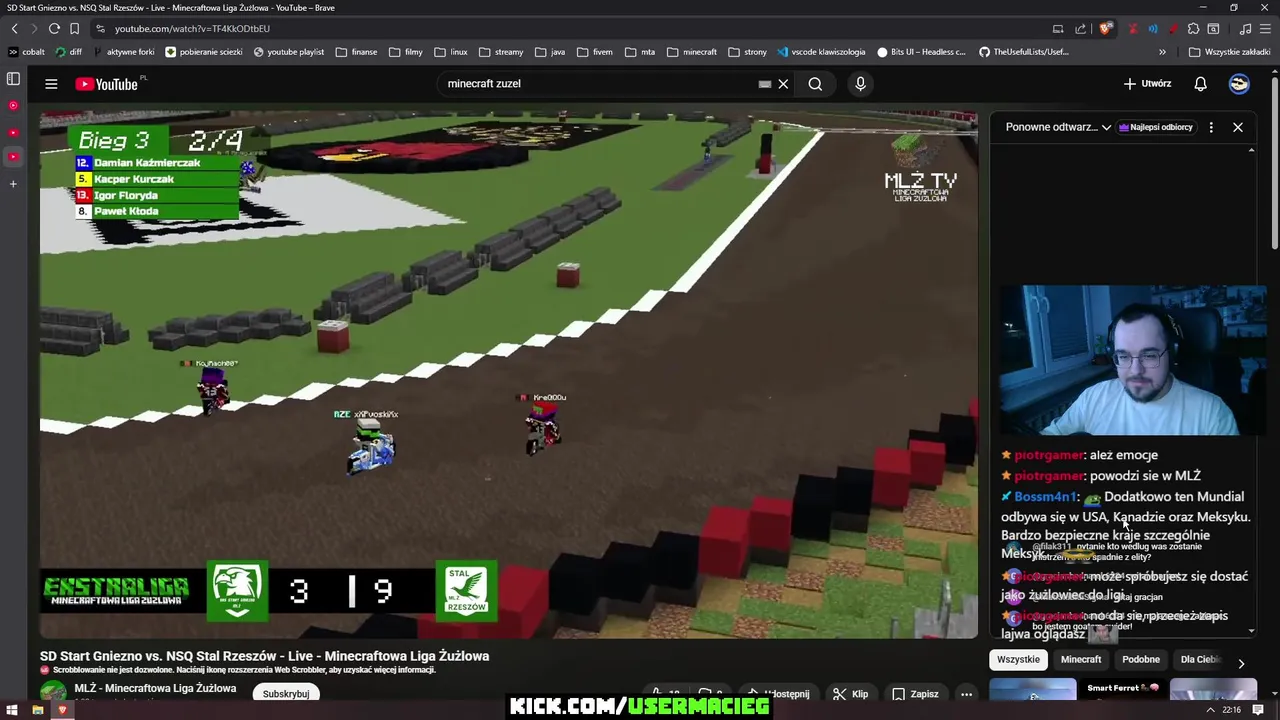Subscribe with the 'Subskrybuj' button
The height and width of the screenshot is (720, 1280).
(x=286, y=693)
